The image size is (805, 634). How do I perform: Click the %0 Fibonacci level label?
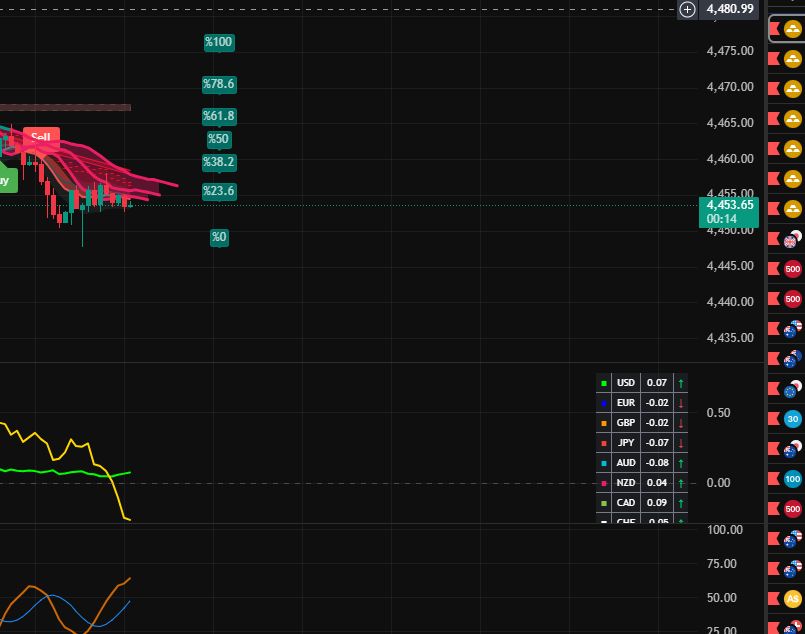click(218, 237)
